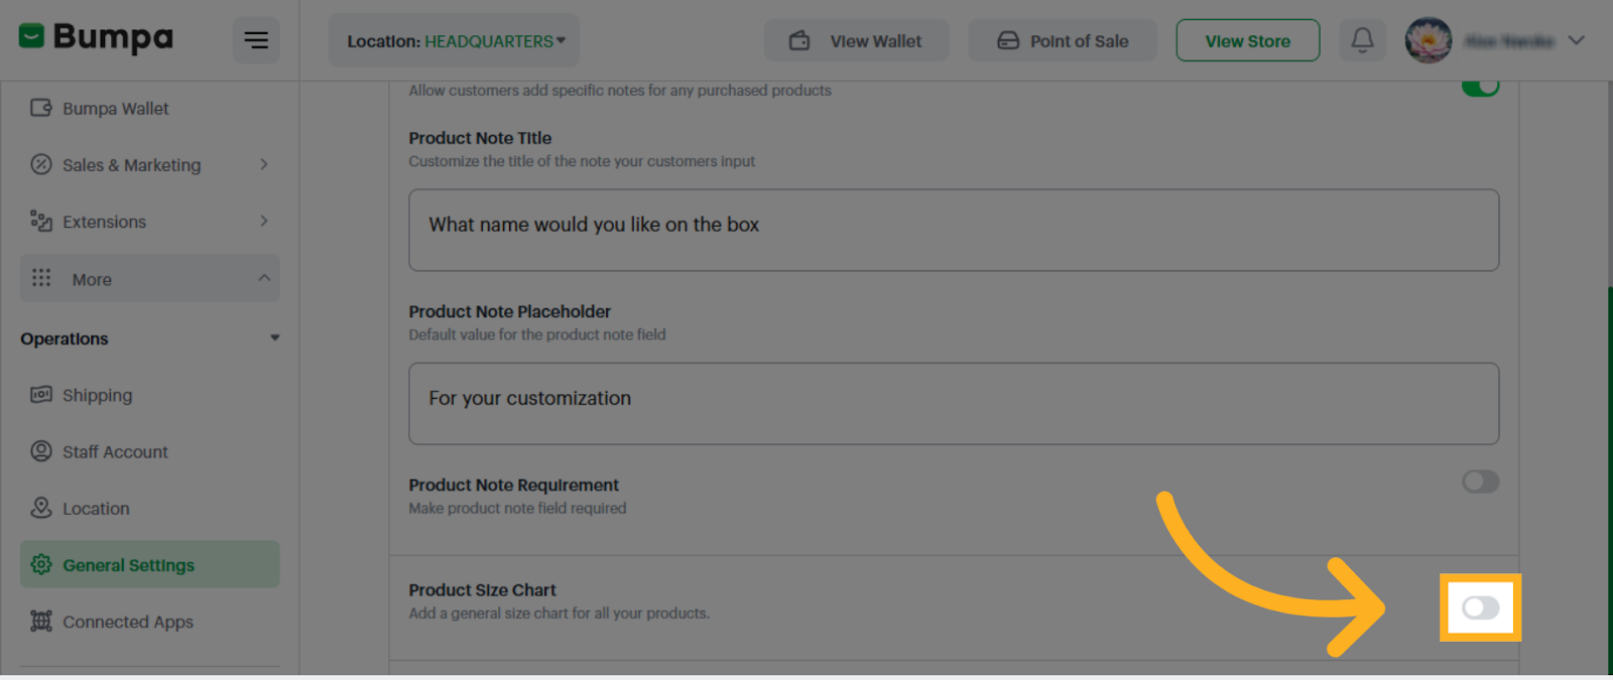
Task: Enable the Product Size Chart toggle
Action: pyautogui.click(x=1480, y=608)
